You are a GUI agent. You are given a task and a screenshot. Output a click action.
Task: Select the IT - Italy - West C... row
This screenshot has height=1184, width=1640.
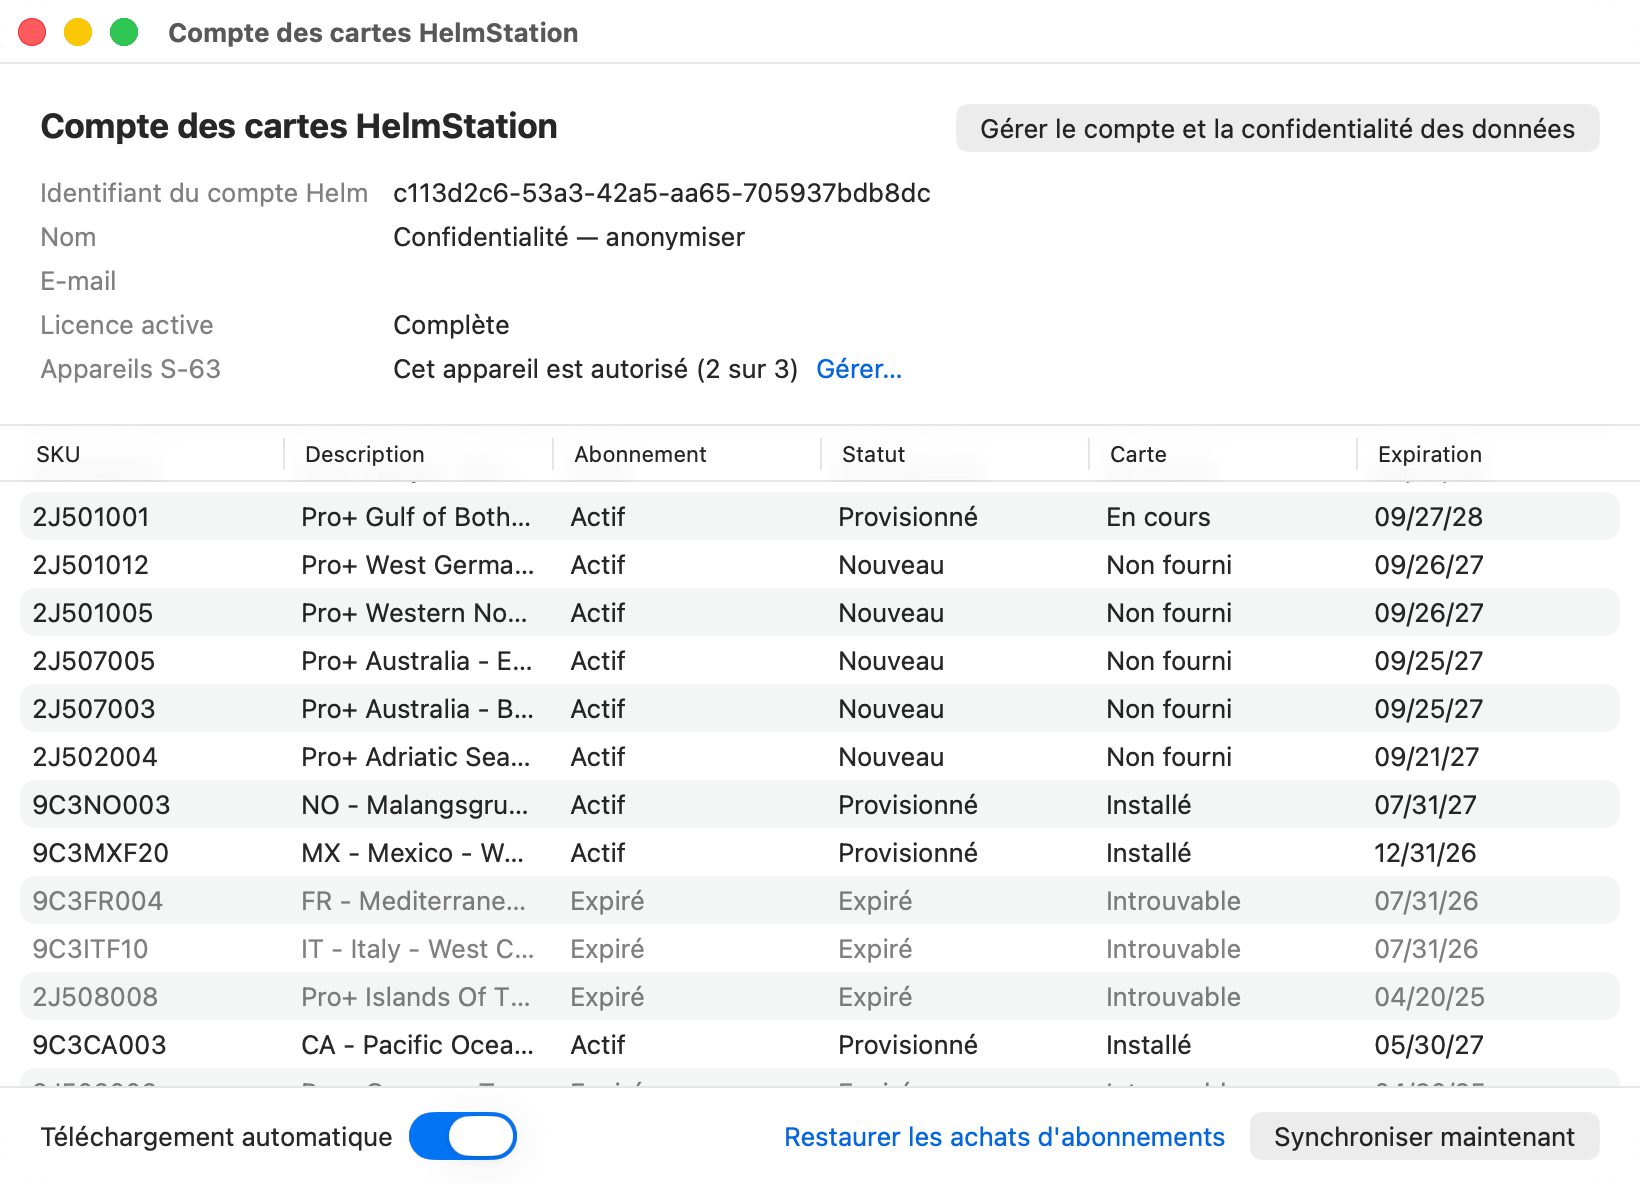pos(819,948)
